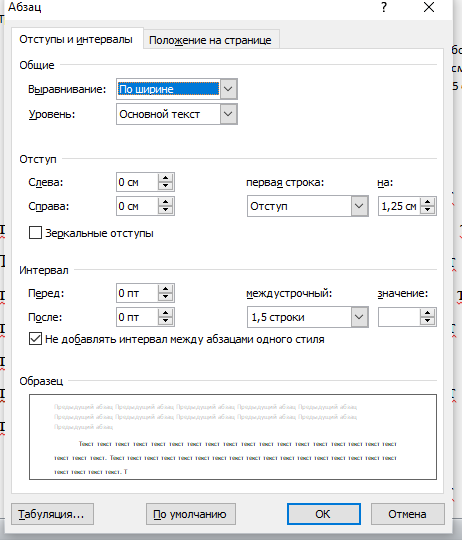Open the первая строка dropdown arrow
This screenshot has width=462, height=540.
tap(359, 206)
